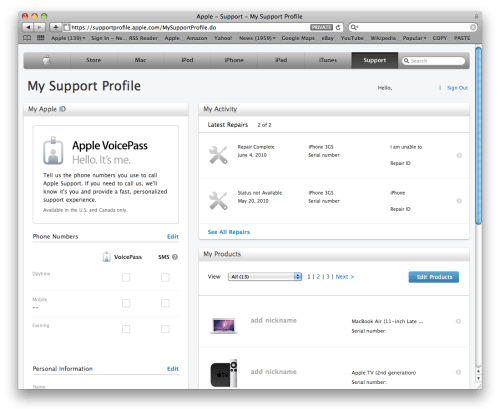The image size is (500, 409).
Task: Click the Edit Products button
Action: [x=434, y=277]
